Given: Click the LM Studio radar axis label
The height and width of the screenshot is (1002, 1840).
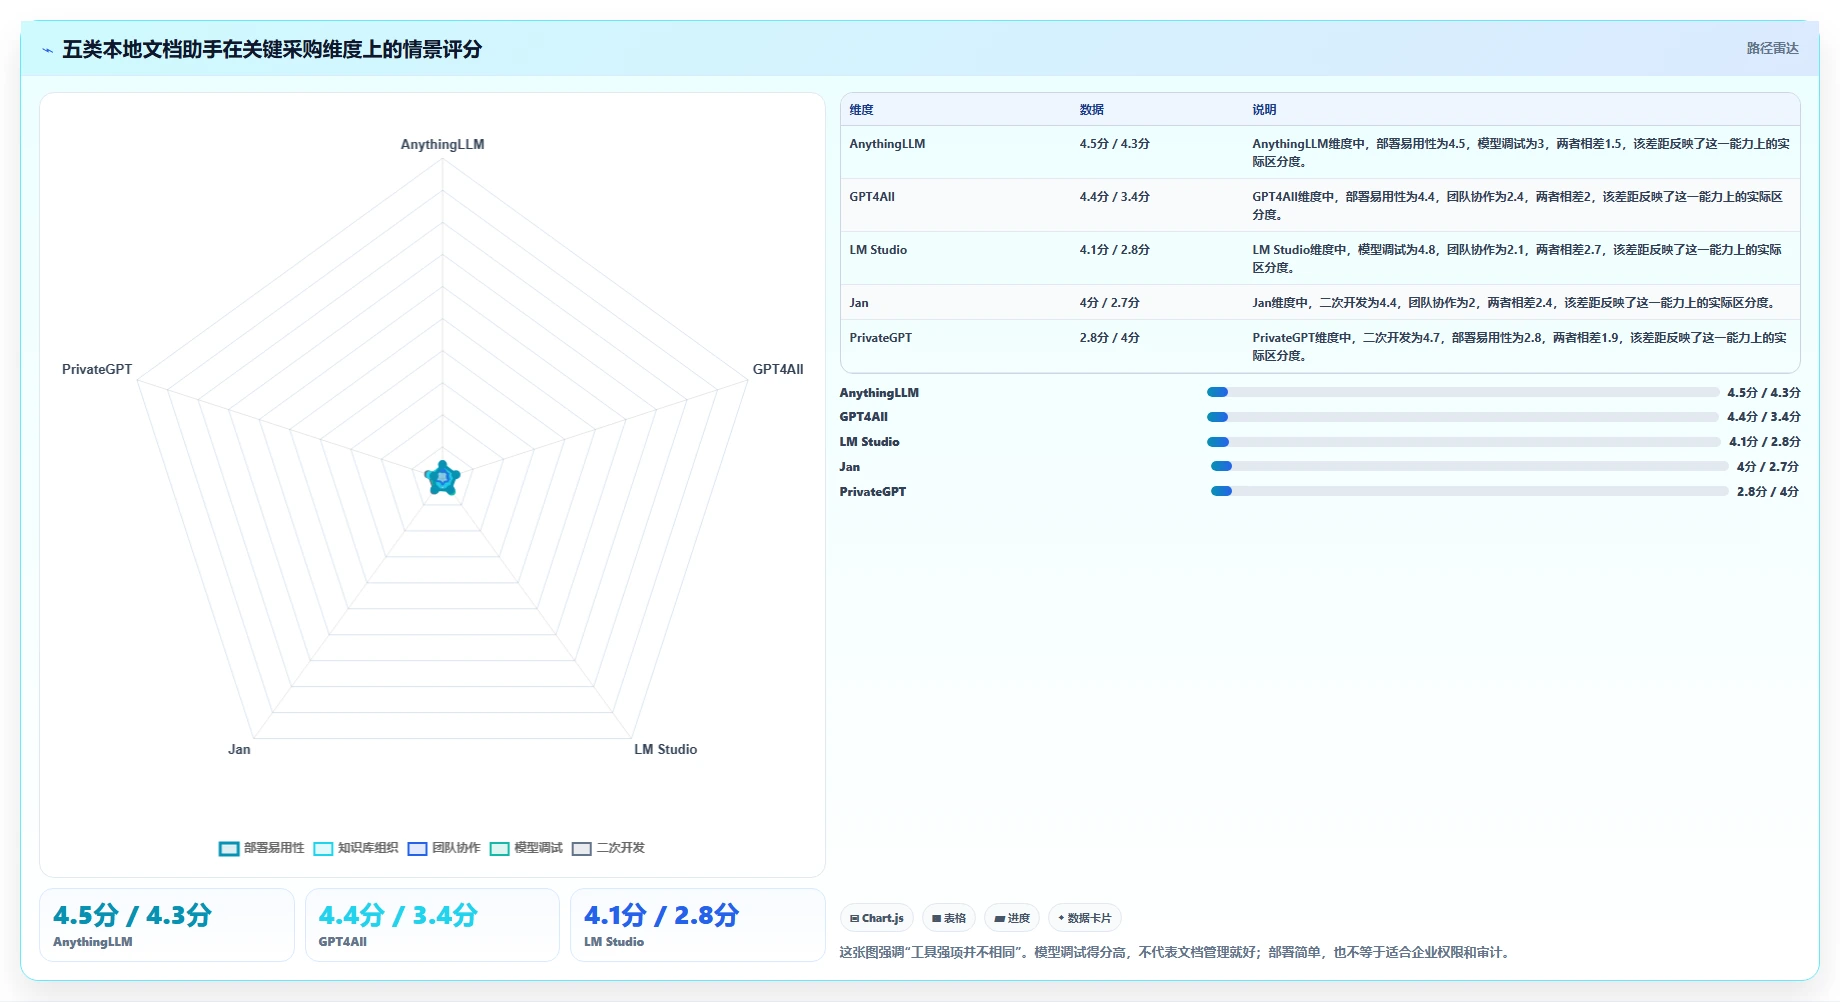Looking at the screenshot, I should [665, 749].
